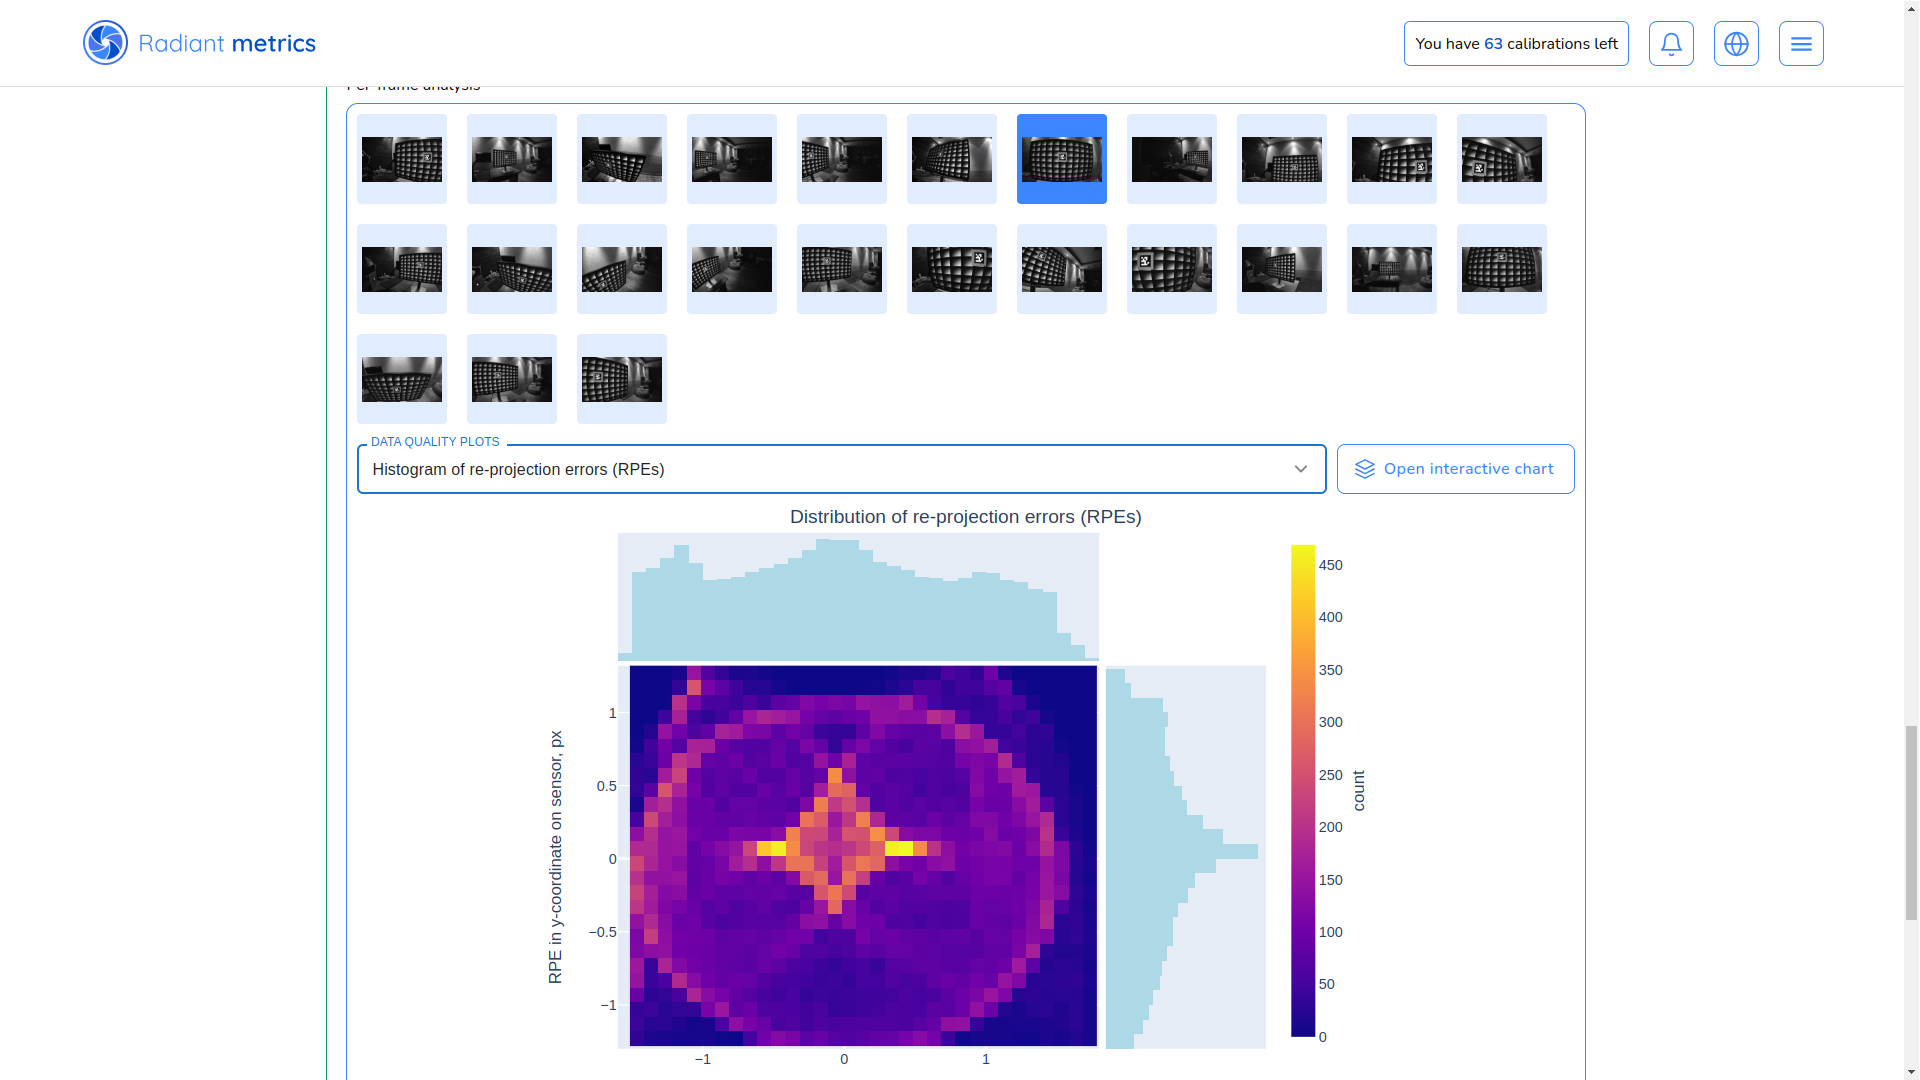The width and height of the screenshot is (1920, 1080).
Task: Open the hamburger menu icon
Action: 1801,44
